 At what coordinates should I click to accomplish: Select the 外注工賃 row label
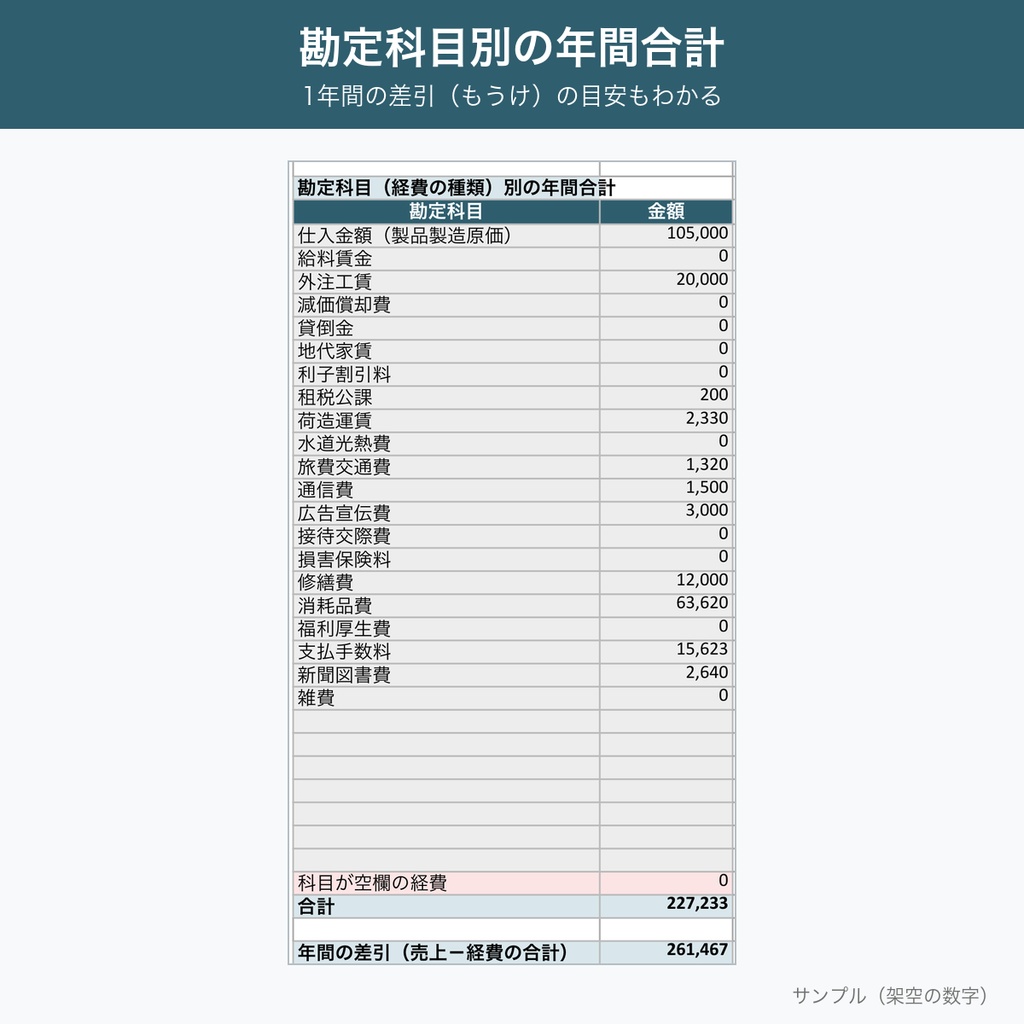(334, 281)
